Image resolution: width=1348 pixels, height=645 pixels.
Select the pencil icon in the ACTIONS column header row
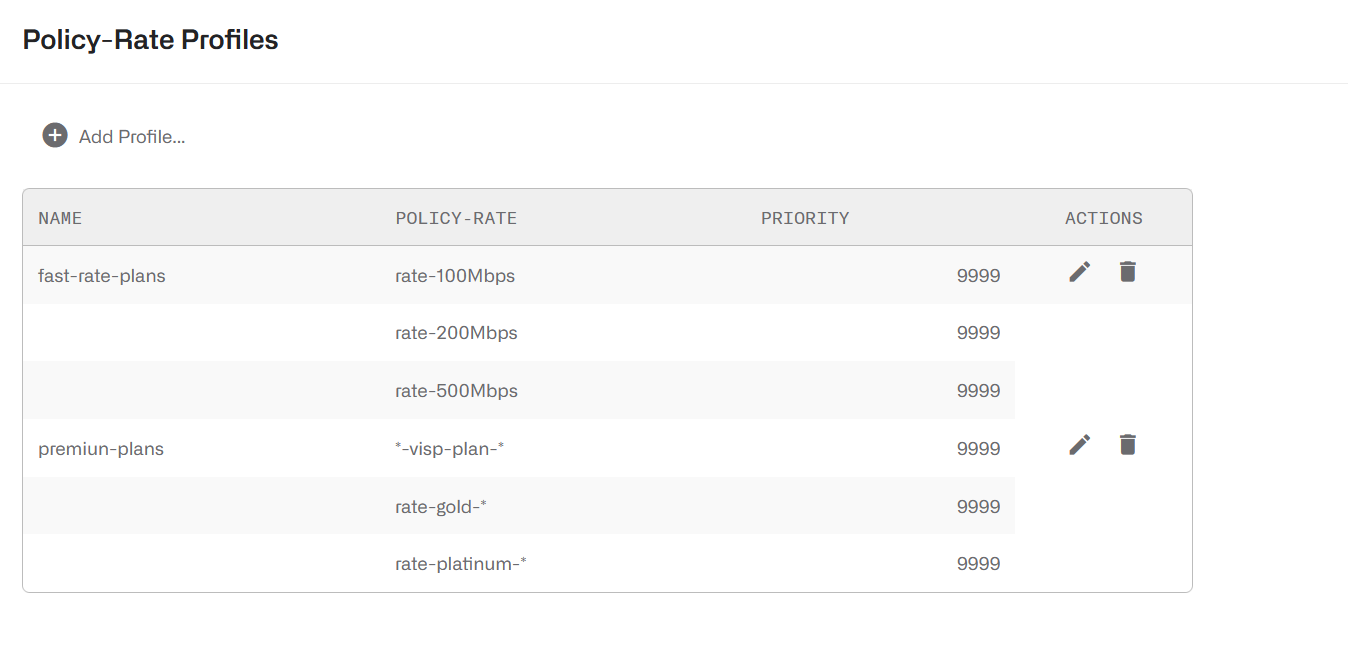1079,271
